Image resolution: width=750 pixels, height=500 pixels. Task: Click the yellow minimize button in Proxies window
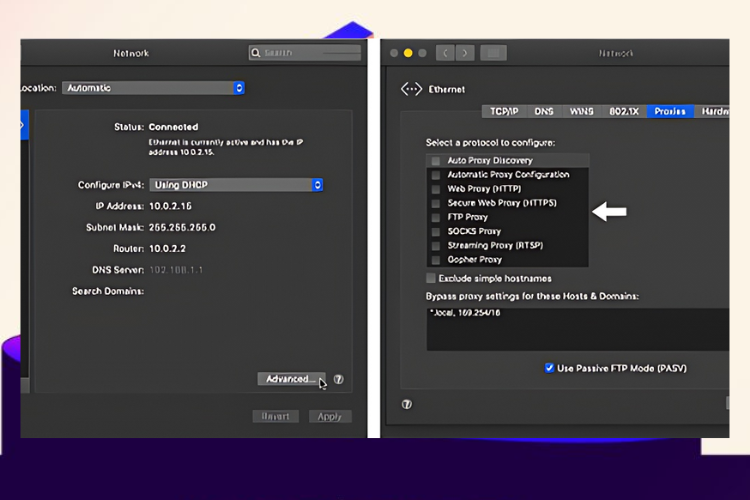tap(408, 53)
